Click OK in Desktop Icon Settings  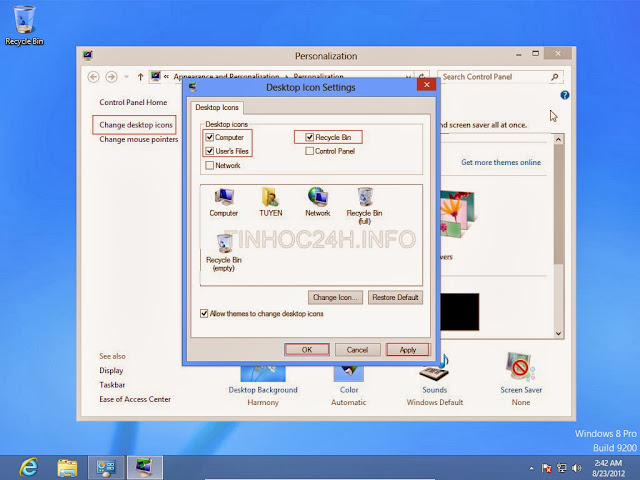pyautogui.click(x=307, y=350)
